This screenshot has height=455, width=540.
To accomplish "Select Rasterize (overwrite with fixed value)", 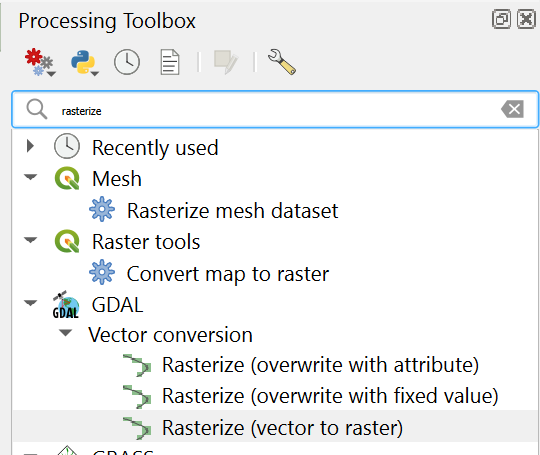I will (x=330, y=396).
